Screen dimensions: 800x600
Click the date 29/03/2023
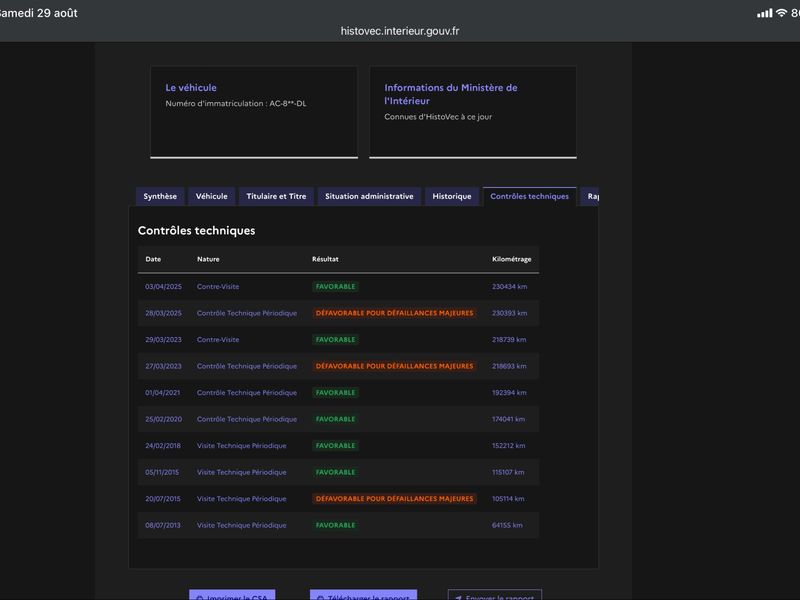(x=163, y=340)
